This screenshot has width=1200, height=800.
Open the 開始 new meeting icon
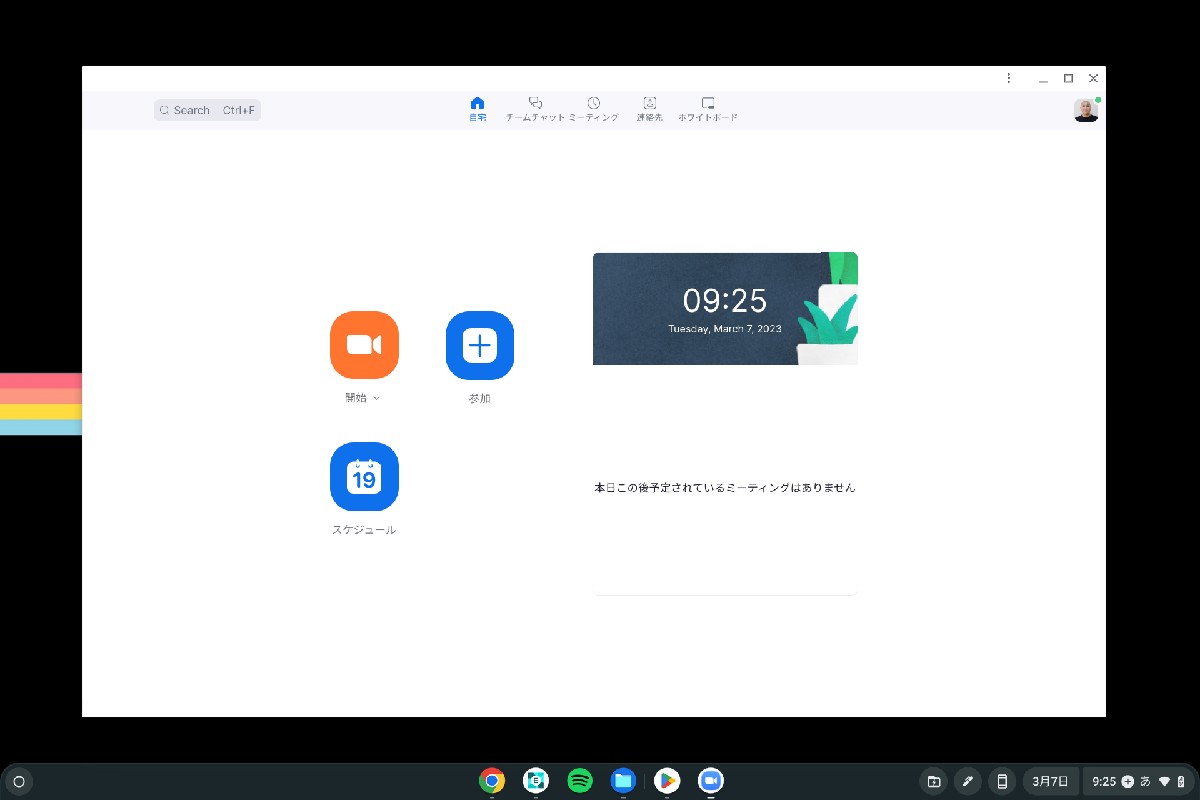364,344
